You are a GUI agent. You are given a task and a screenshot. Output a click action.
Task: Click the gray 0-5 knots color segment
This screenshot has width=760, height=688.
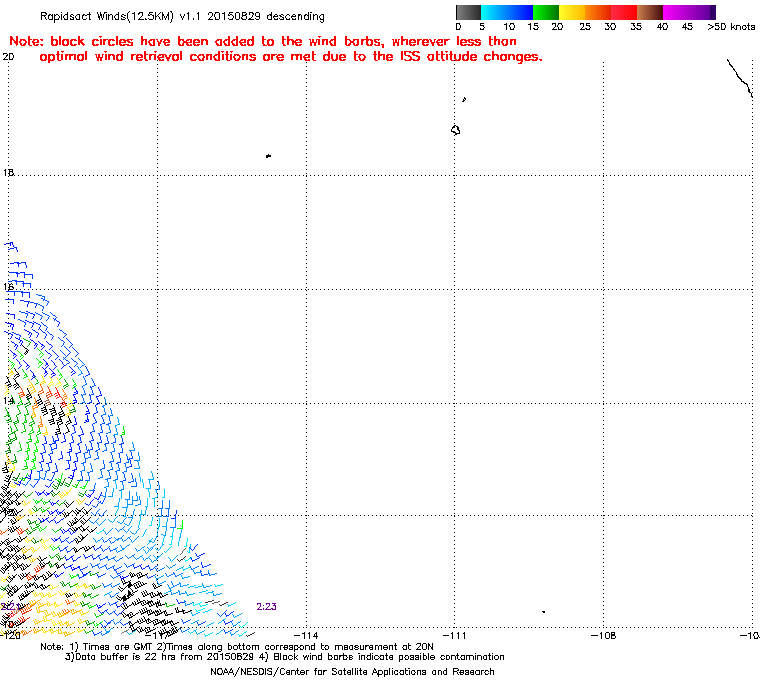click(x=468, y=12)
